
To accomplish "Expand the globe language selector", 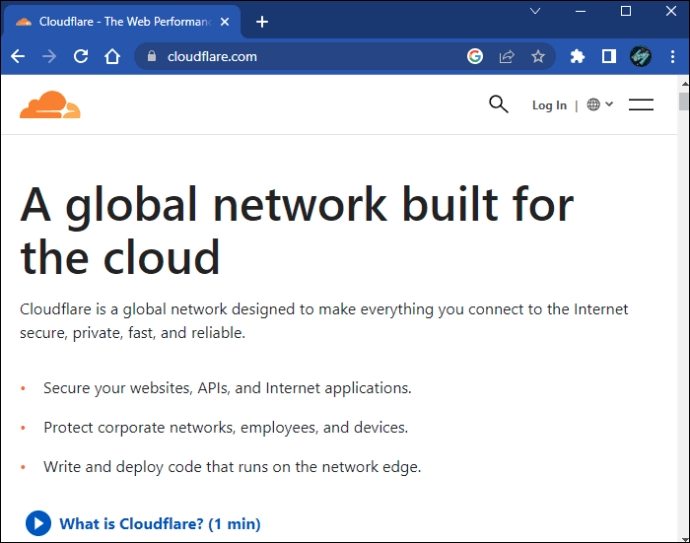I will [x=600, y=104].
